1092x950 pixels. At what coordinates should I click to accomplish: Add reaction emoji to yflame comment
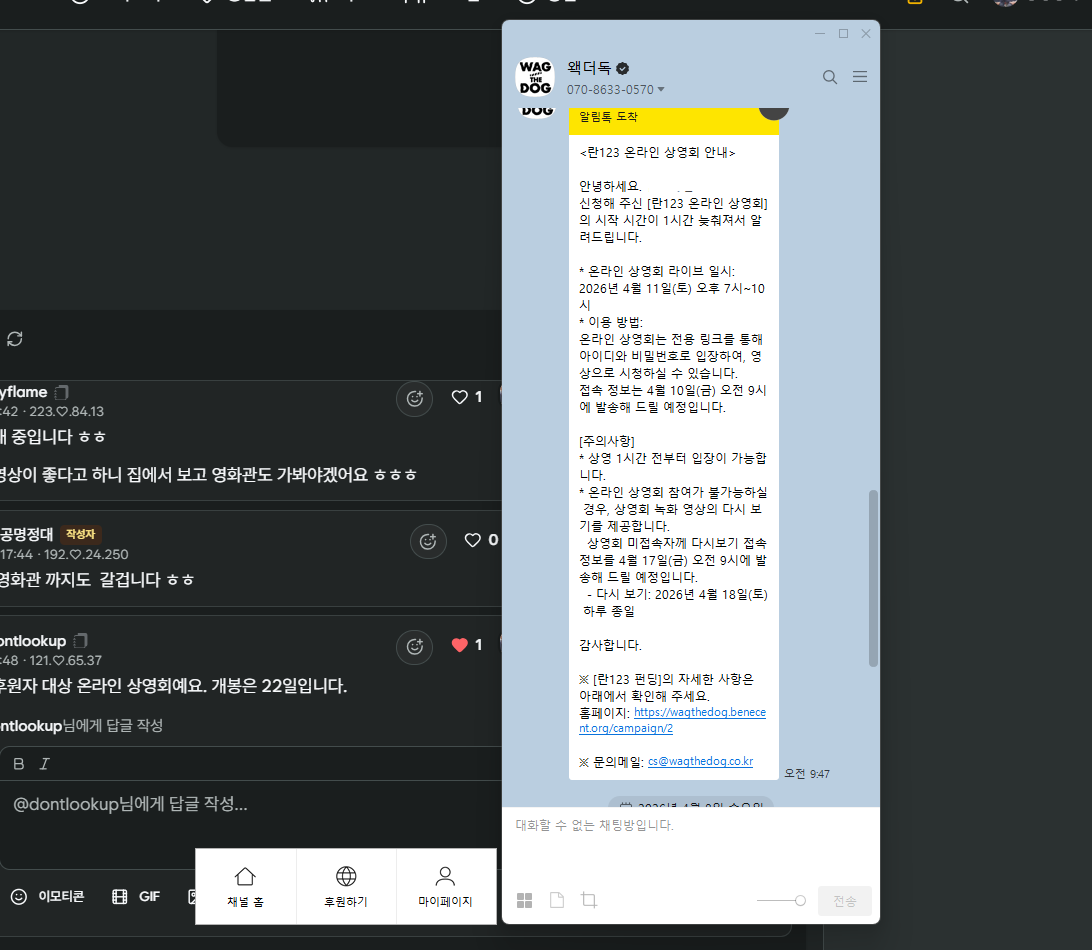point(414,398)
